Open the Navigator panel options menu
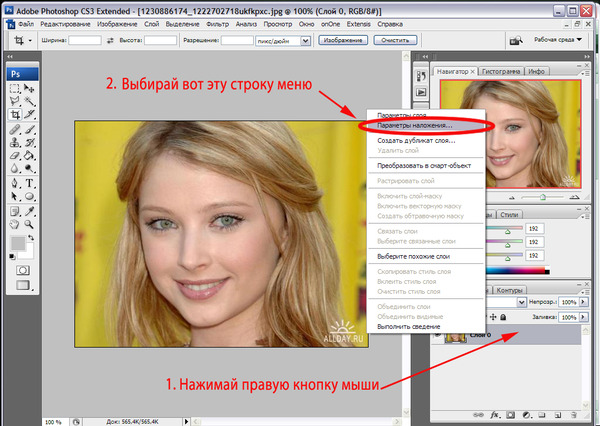This screenshot has height=426, width=600. click(x=585, y=73)
